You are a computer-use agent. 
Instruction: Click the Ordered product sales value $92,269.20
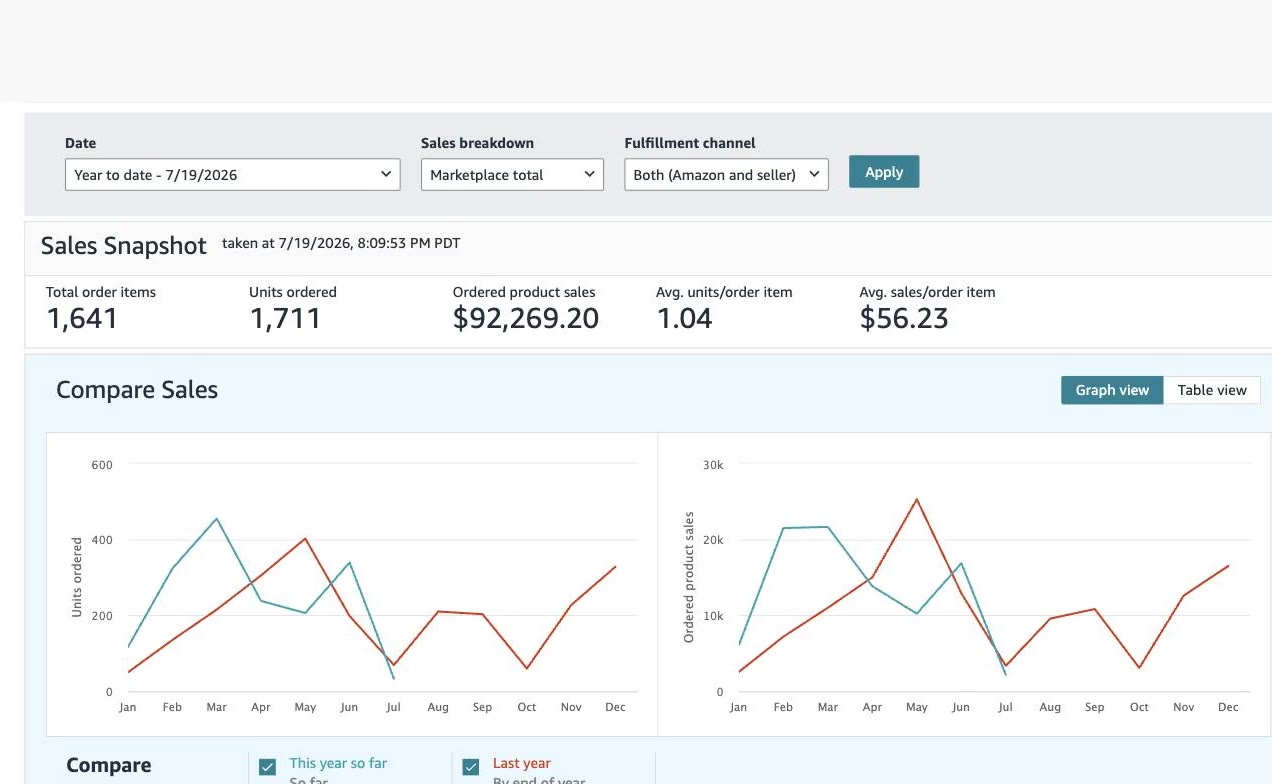(526, 319)
